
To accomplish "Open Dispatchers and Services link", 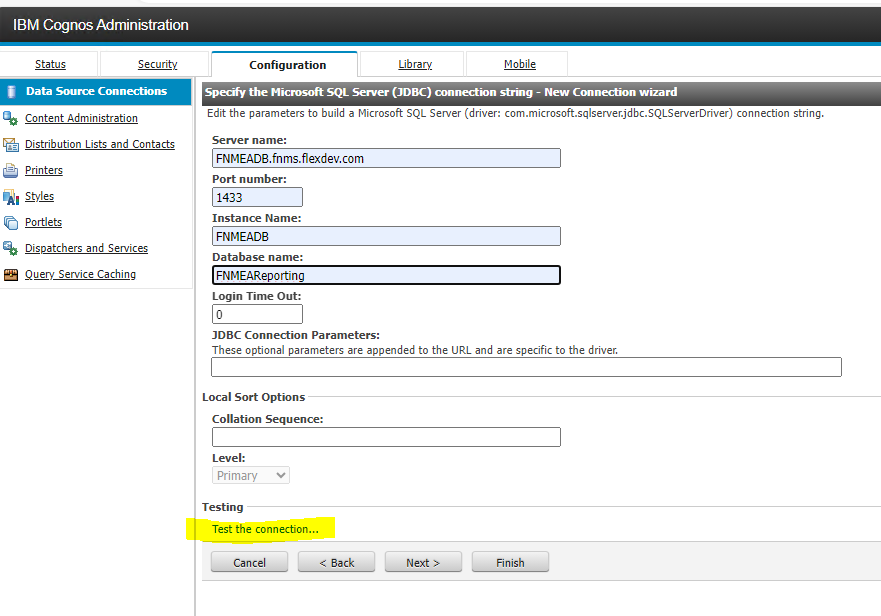I will [x=86, y=248].
